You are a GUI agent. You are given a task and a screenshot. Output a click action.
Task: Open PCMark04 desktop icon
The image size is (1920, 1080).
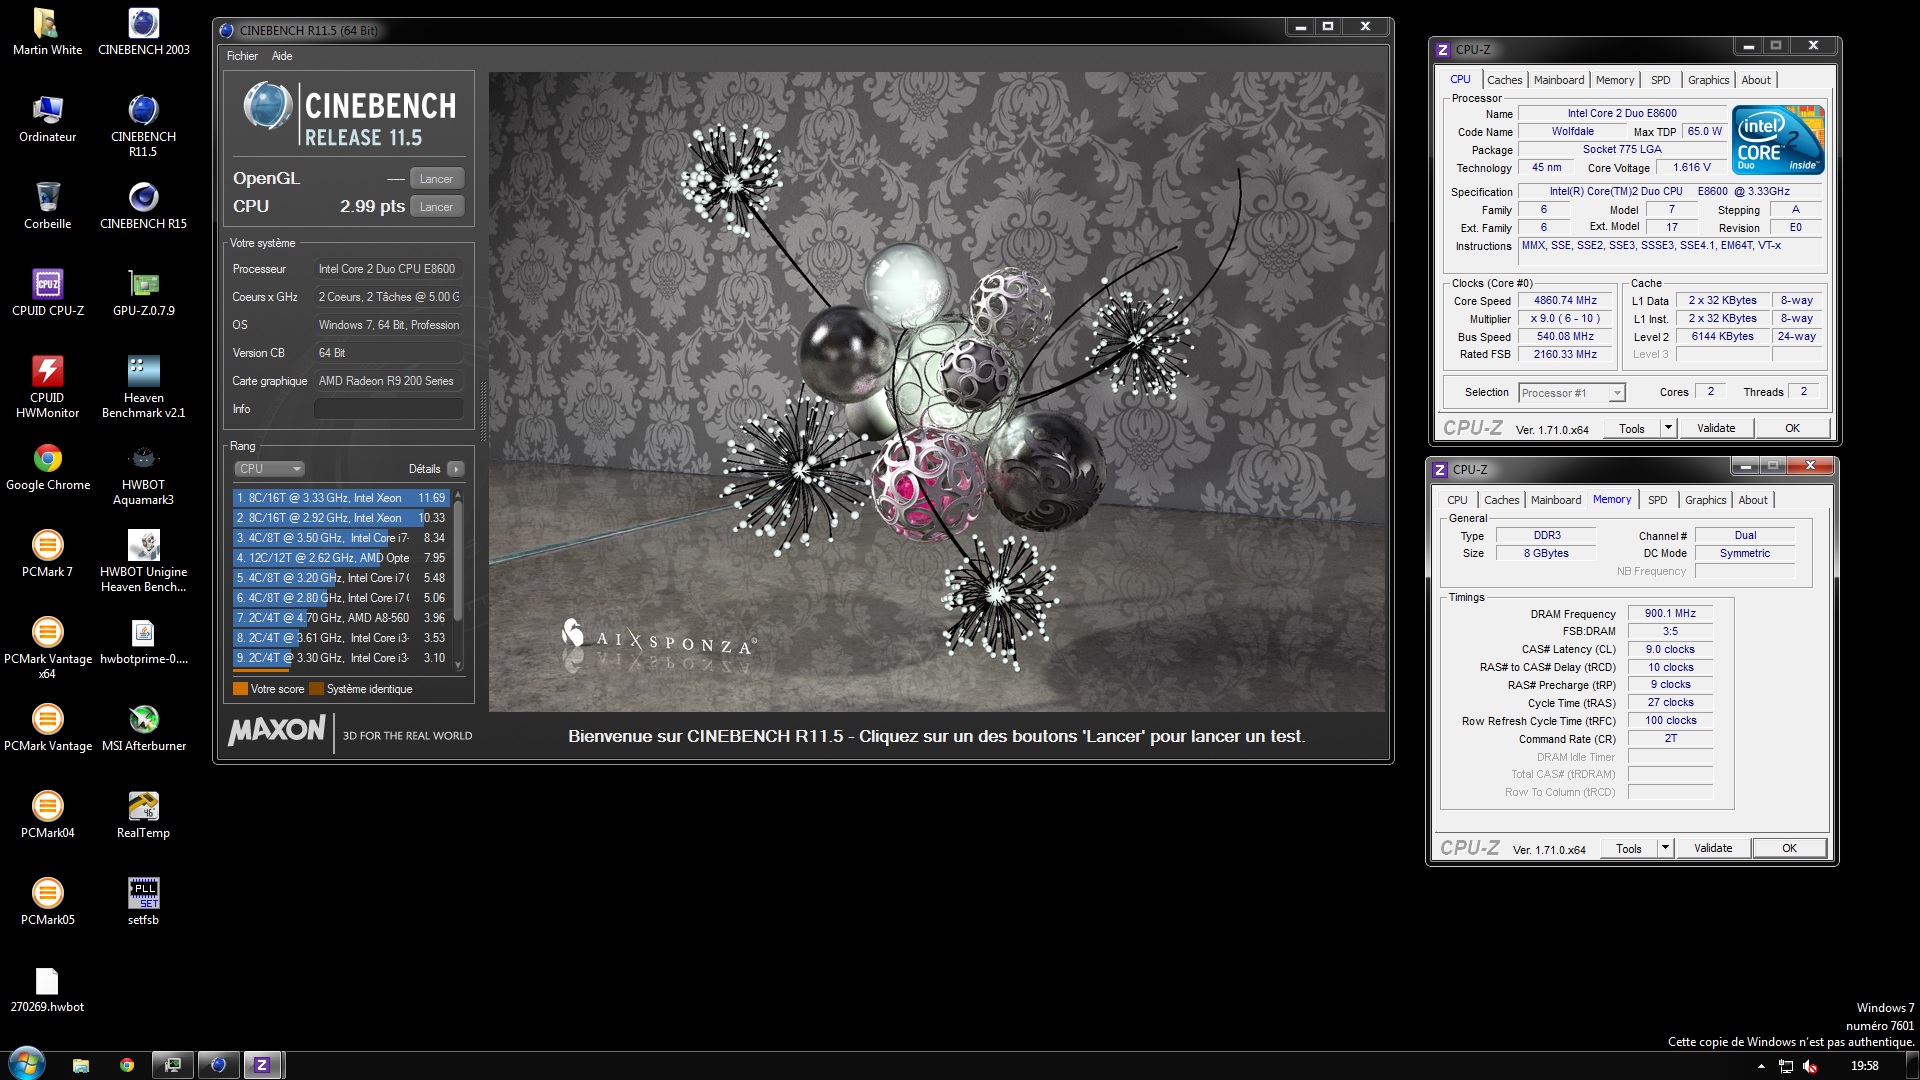[47, 815]
